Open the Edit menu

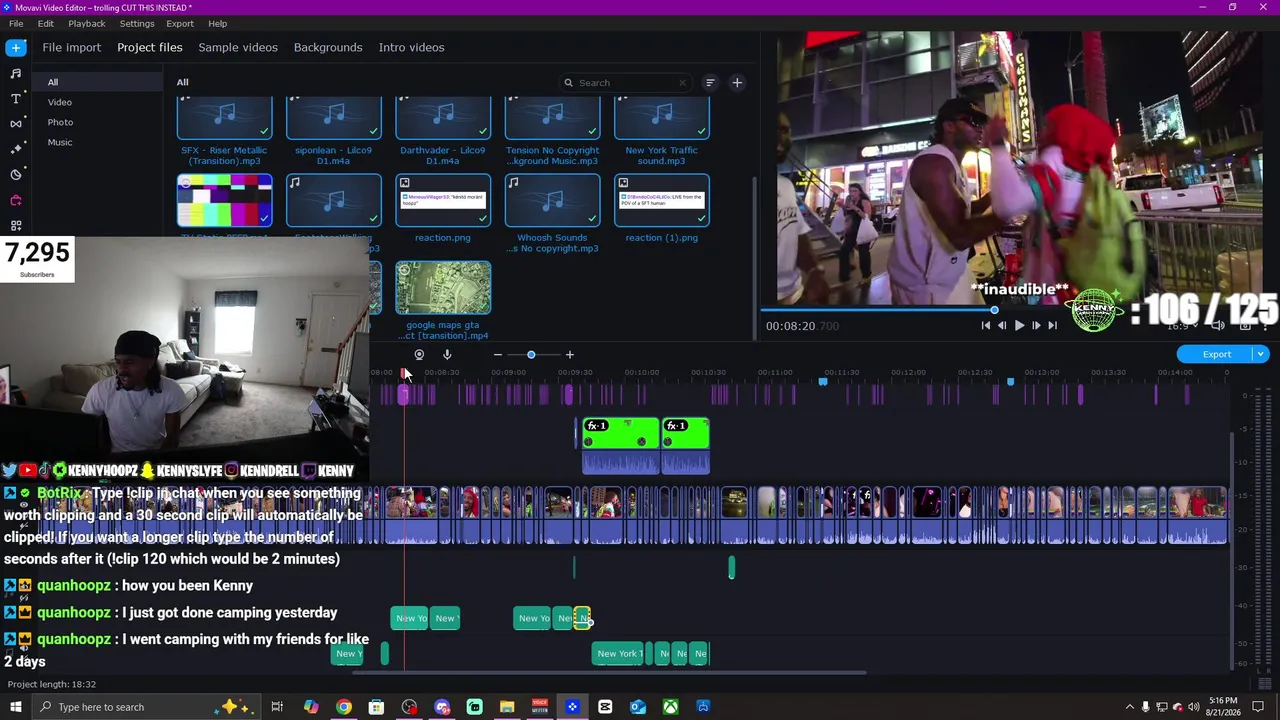pyautogui.click(x=46, y=23)
